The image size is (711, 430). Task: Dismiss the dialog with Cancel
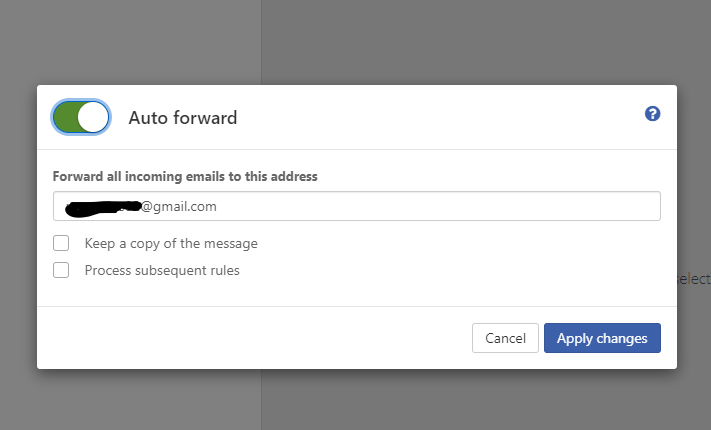(505, 338)
